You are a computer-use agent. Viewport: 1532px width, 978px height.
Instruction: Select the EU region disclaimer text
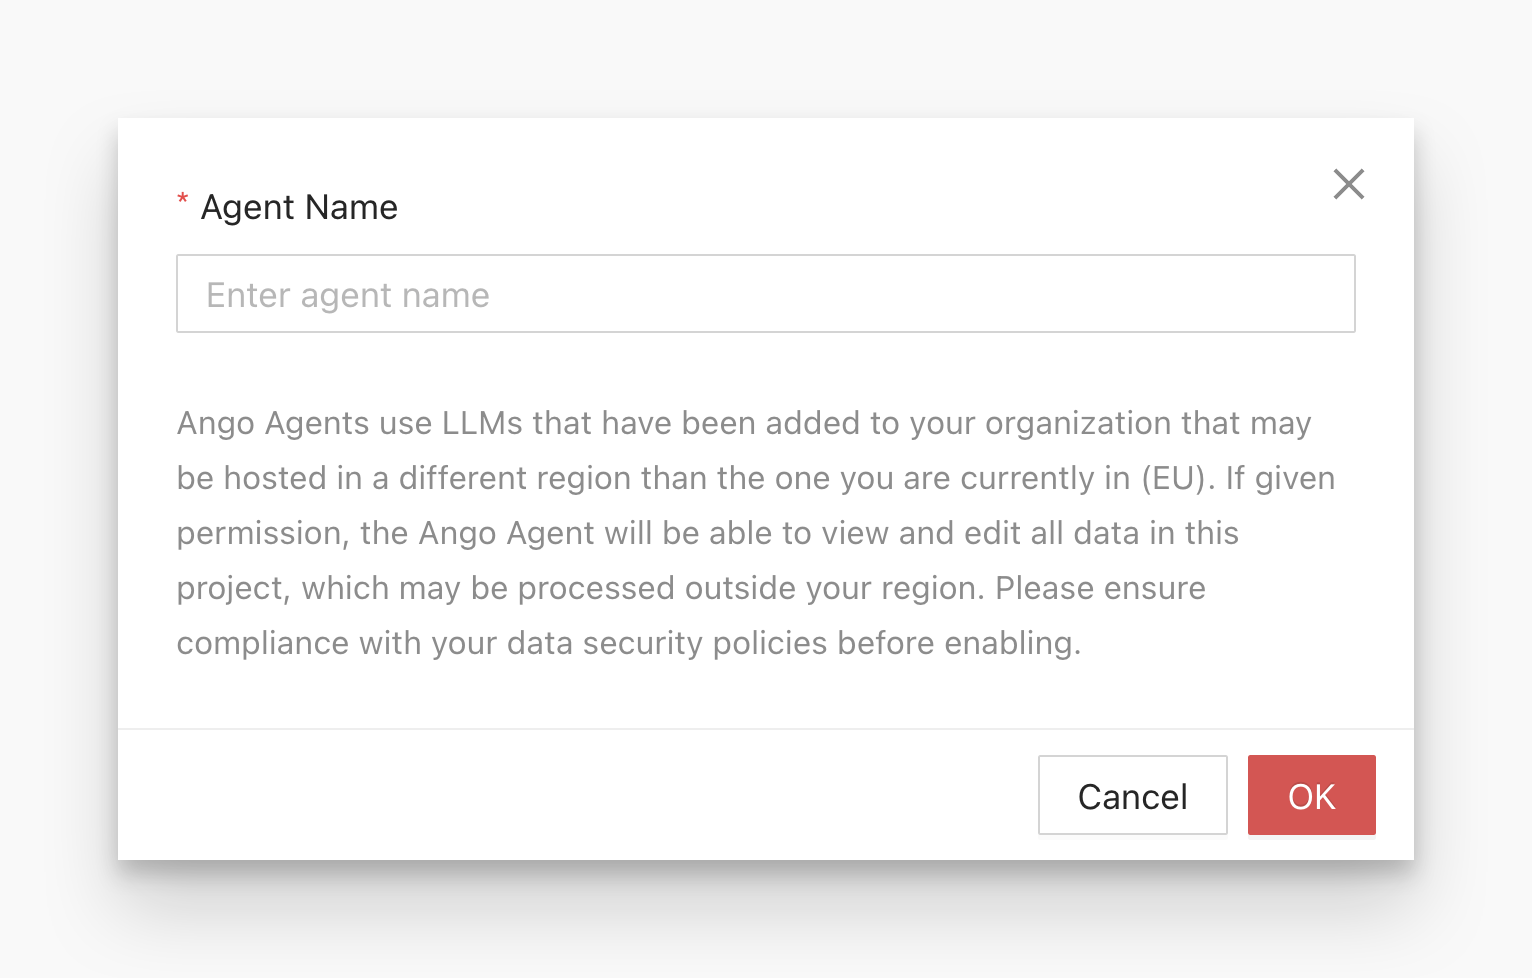tap(756, 477)
